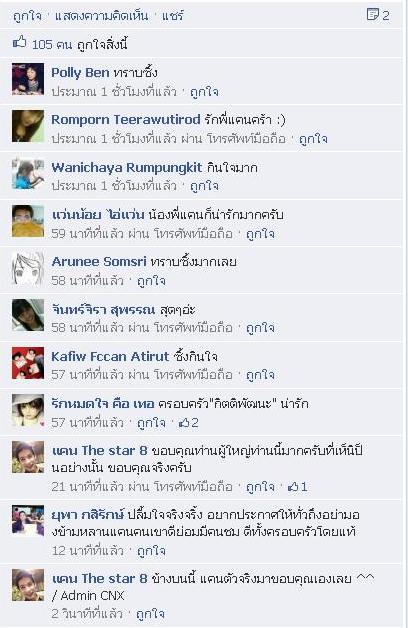Open last แคน The star 8 commenter name
Screen dimensions: 408x628
pos(99,578)
